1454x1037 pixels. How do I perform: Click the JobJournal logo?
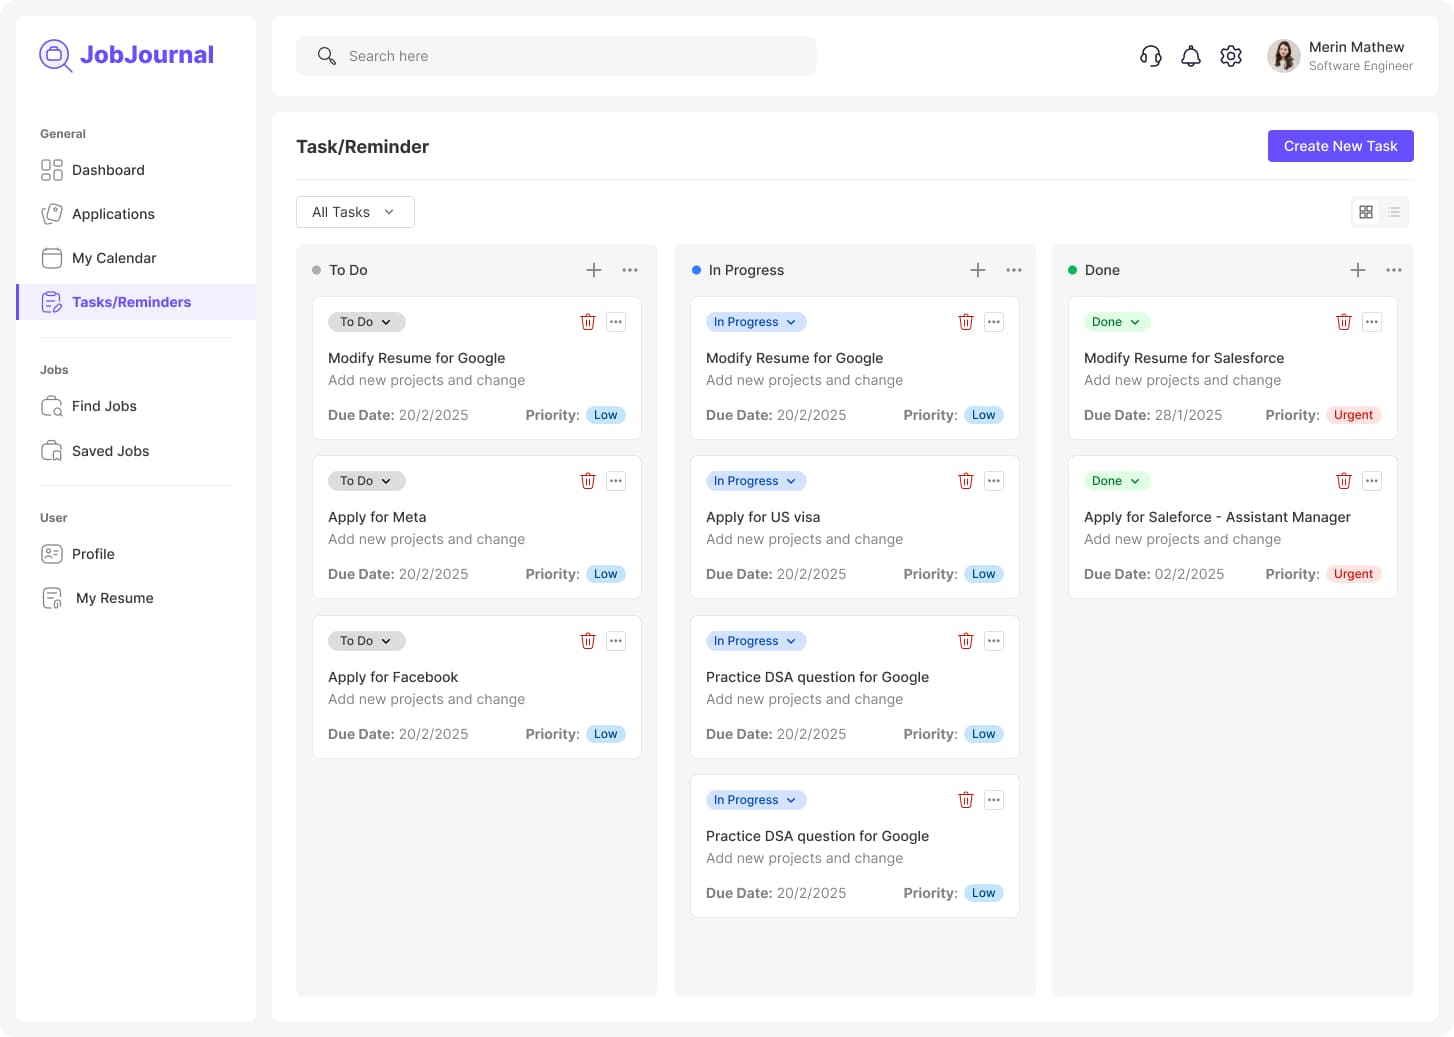[x=126, y=55]
